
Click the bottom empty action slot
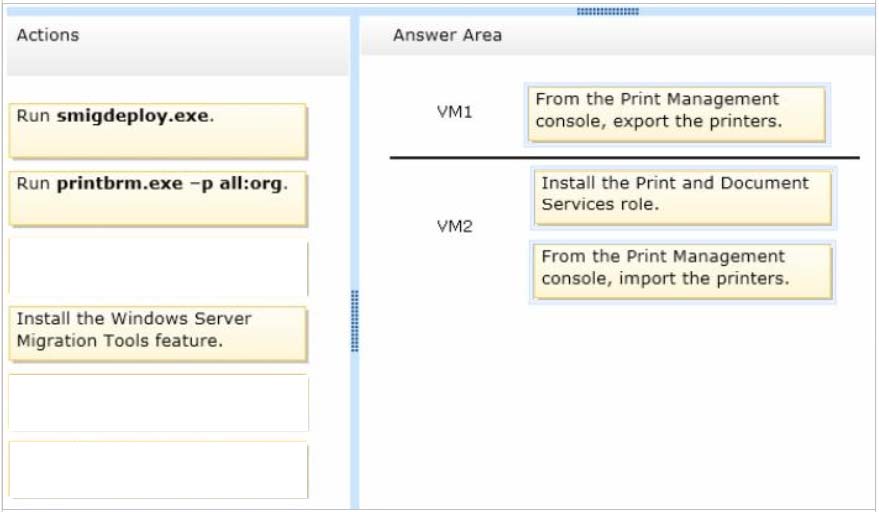pos(158,470)
